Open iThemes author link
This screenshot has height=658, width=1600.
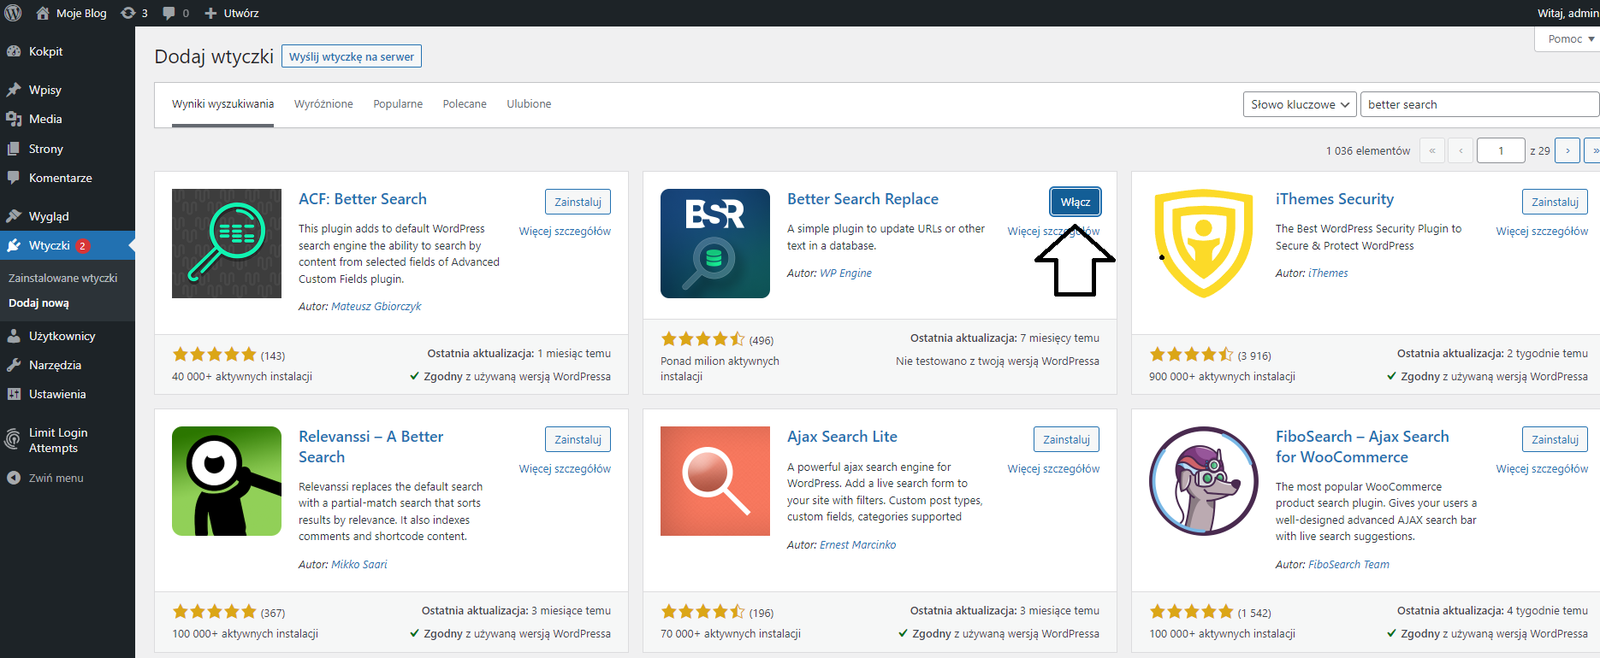(1328, 273)
